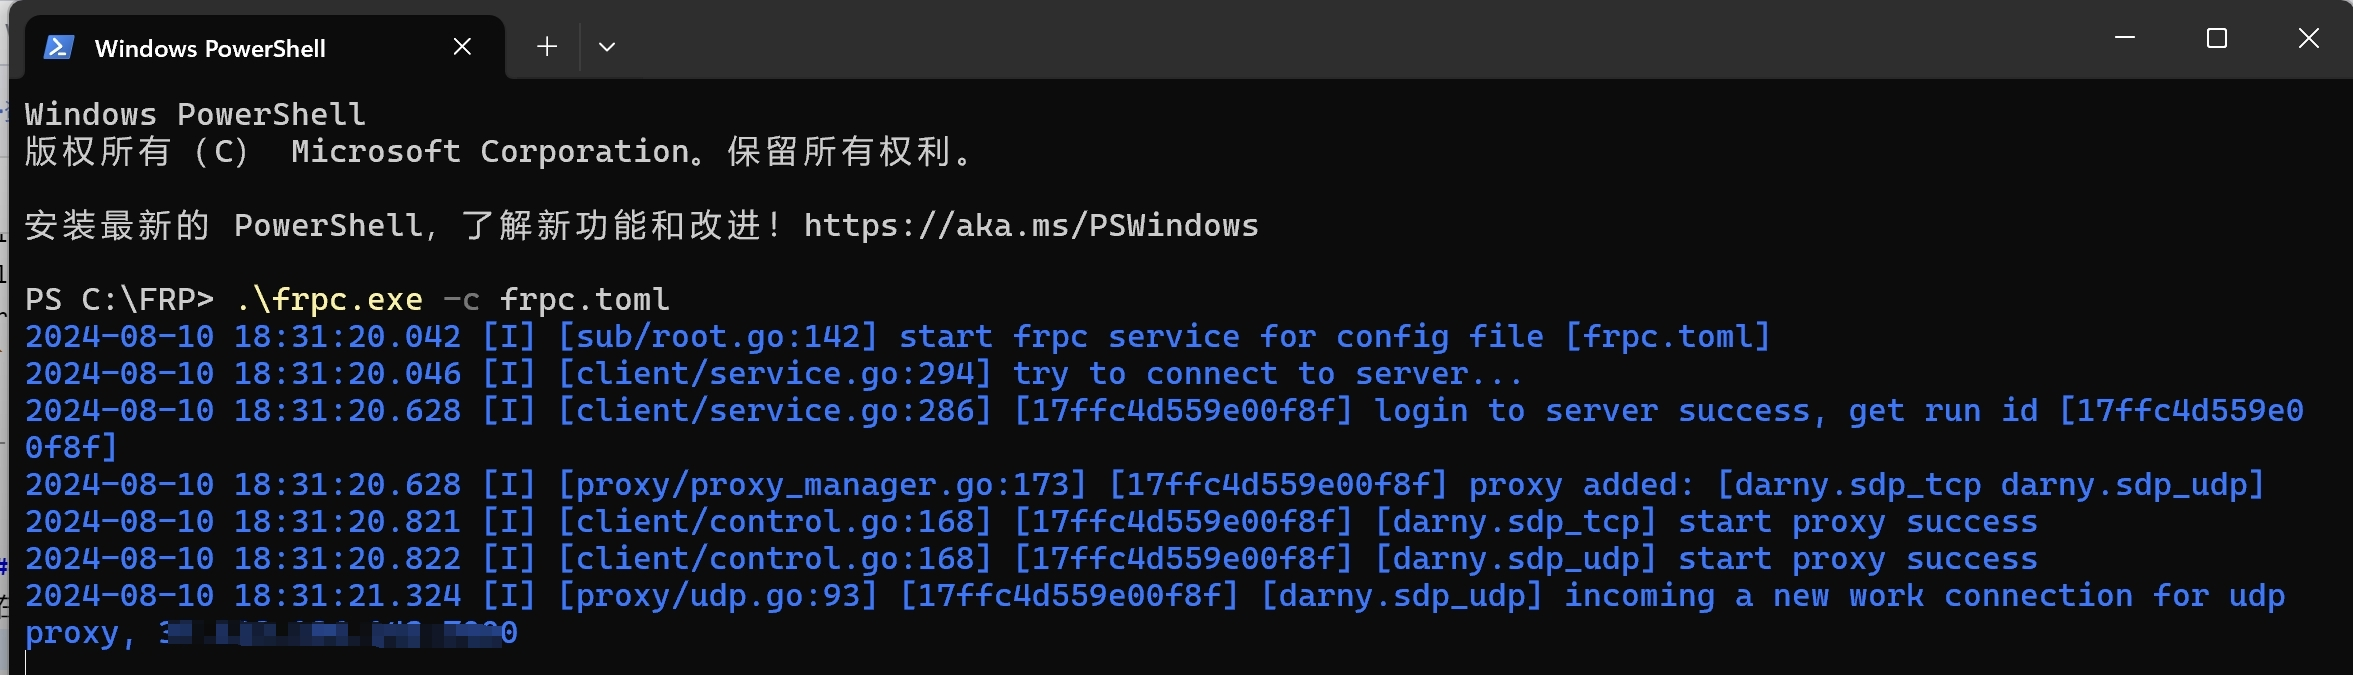Click the timestamp 2024-08-10 18:31:20.042
The height and width of the screenshot is (675, 2353).
pyautogui.click(x=243, y=335)
